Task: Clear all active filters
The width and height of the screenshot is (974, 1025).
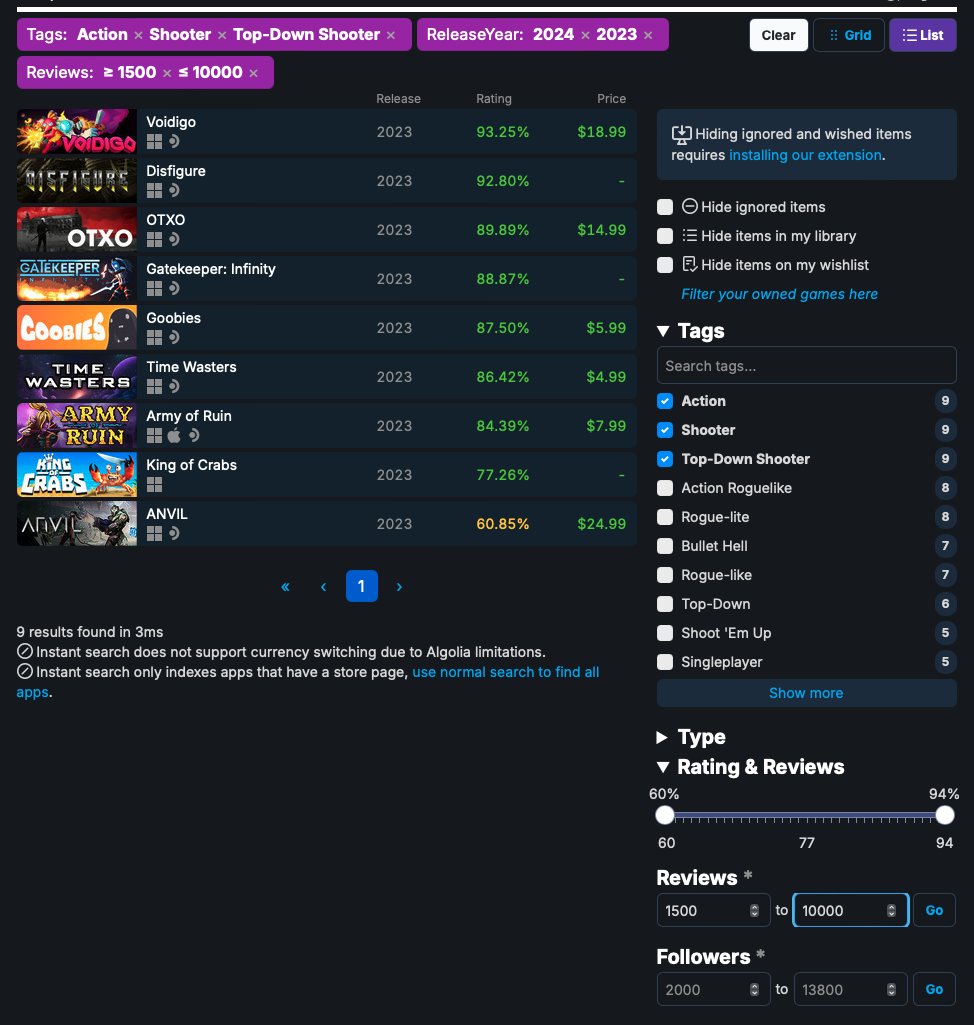Action: pyautogui.click(x=779, y=35)
